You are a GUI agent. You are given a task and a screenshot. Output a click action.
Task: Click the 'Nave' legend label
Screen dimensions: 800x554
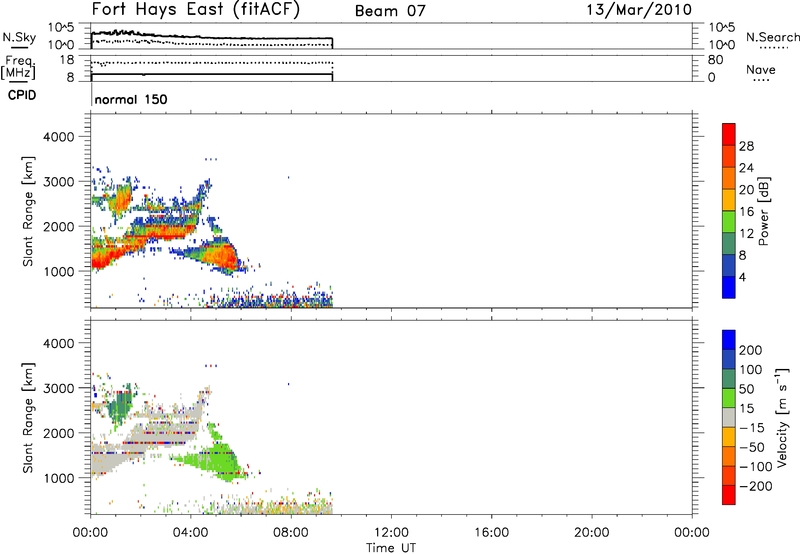click(760, 70)
